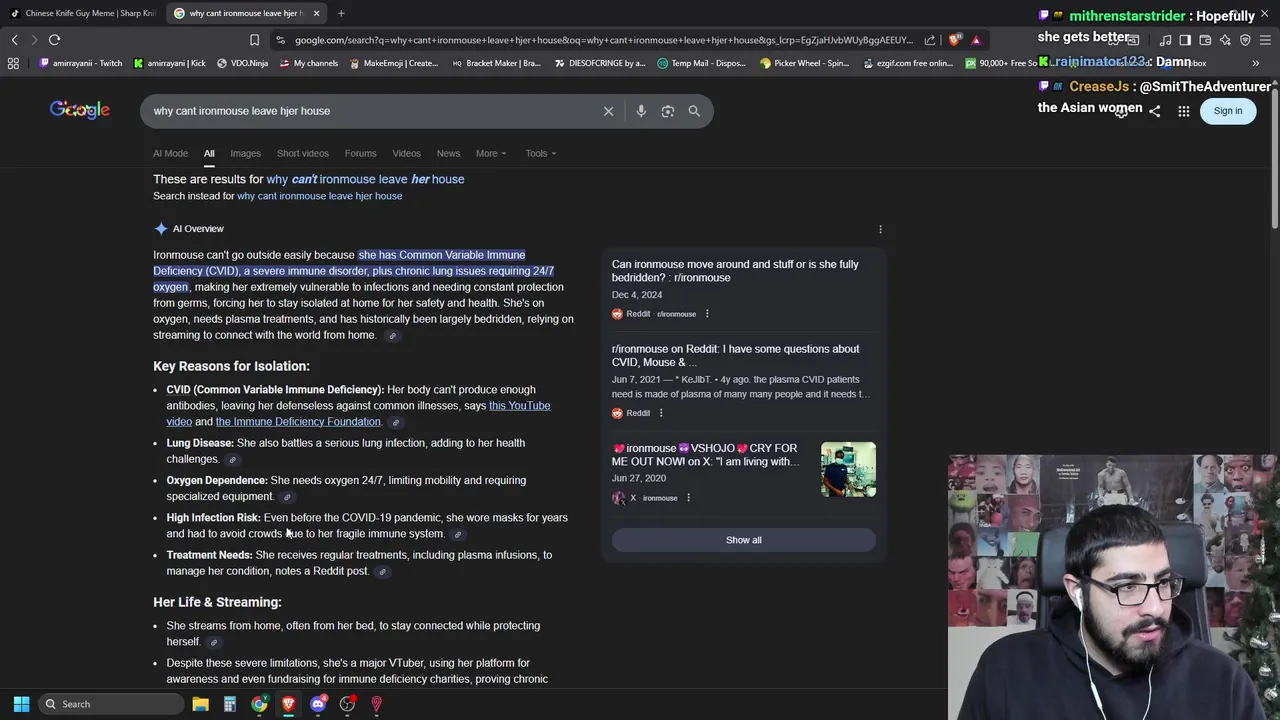This screenshot has width=1280, height=720.
Task: Open corrected query 'can't ironmouse leave her house'
Action: pyautogui.click(x=365, y=179)
